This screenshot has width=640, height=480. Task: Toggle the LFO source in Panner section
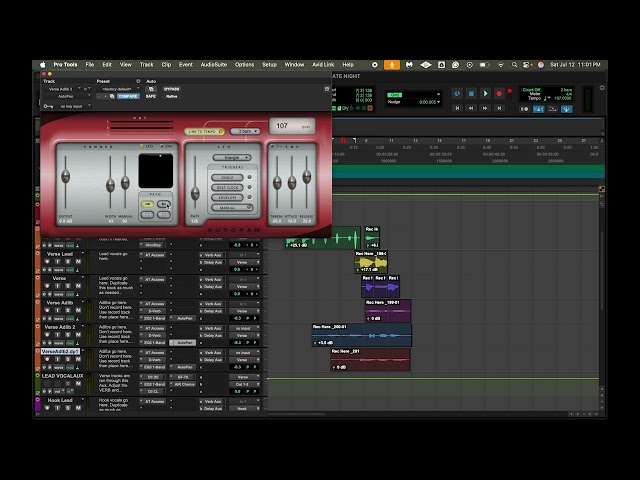click(x=147, y=146)
